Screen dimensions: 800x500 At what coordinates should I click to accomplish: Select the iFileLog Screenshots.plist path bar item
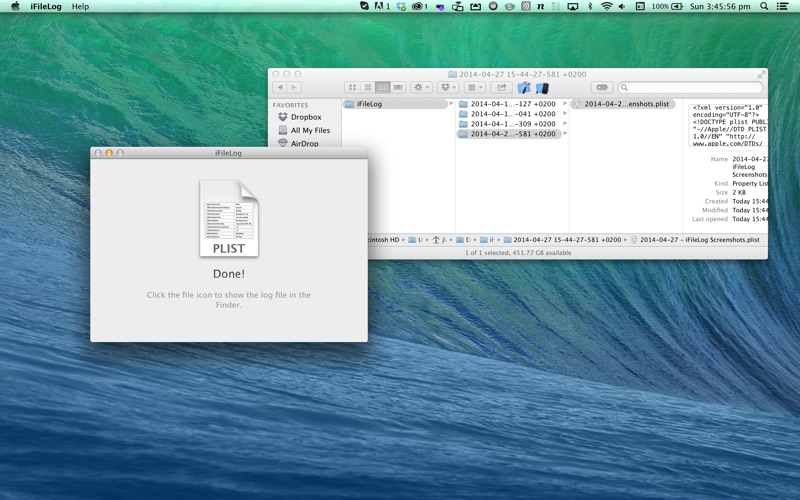[x=699, y=240]
